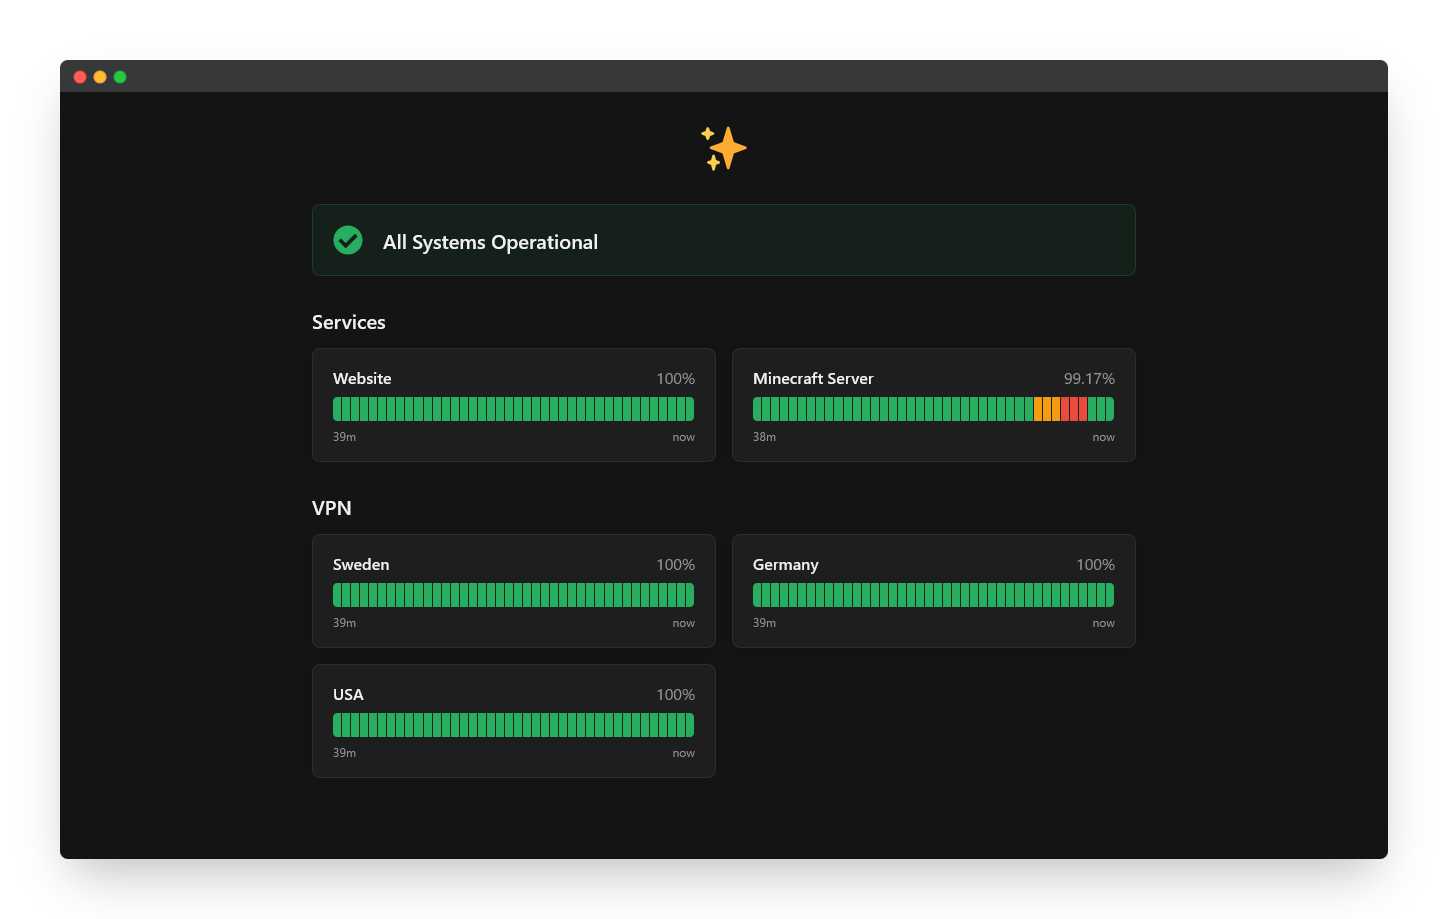Click the All Systems Operational text
Image resolution: width=1448 pixels, height=919 pixels.
point(490,242)
